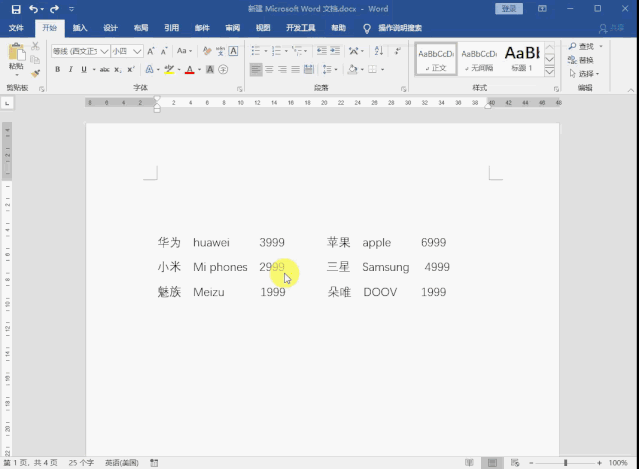Open the borders dropdown arrow
This screenshot has width=639, height=469.
coord(382,70)
